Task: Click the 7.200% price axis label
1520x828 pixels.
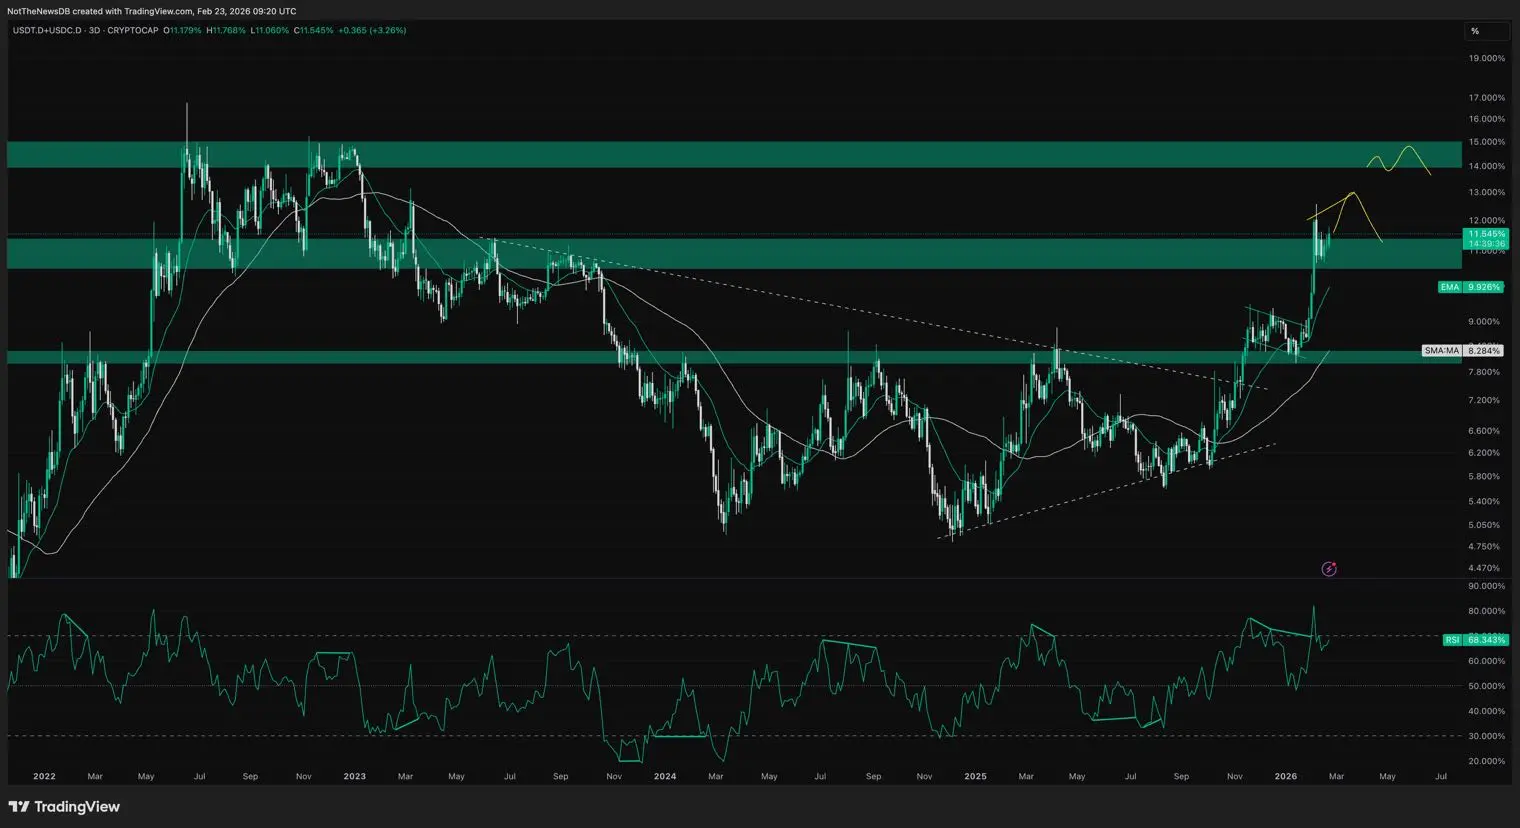Action: click(1484, 400)
